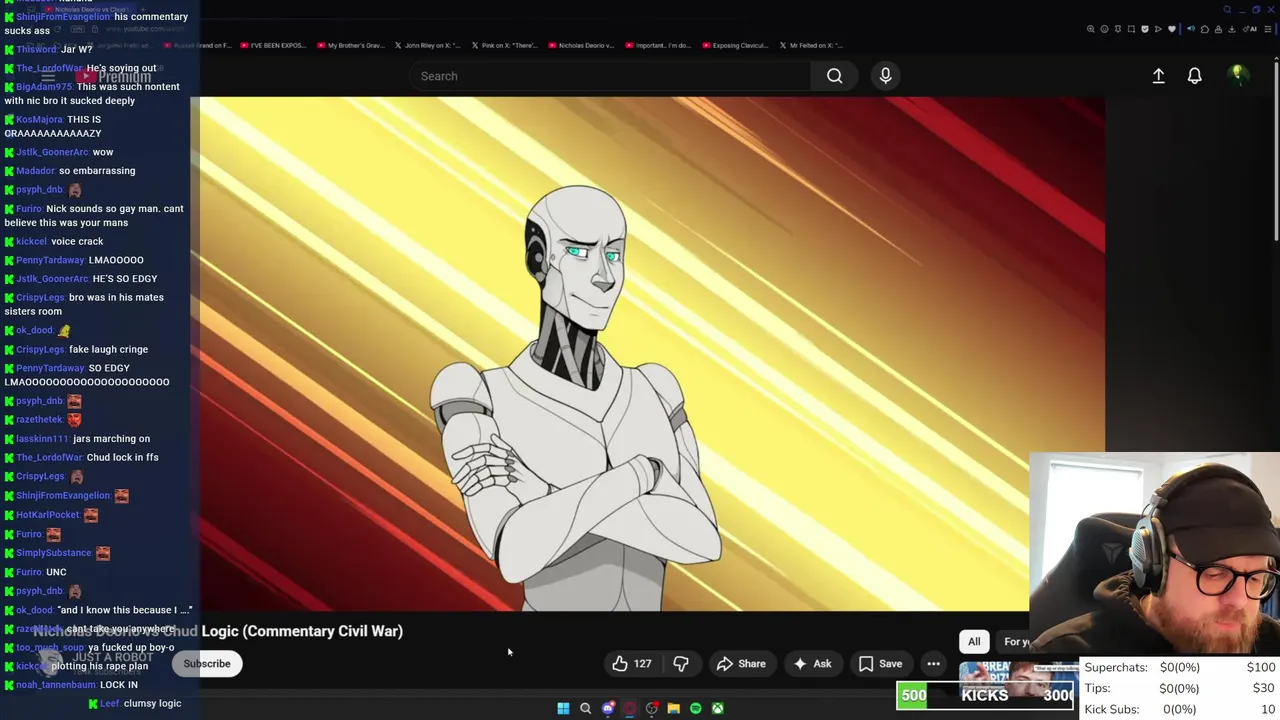Dislike the video with thumbs down
1280x720 pixels.
[x=681, y=663]
